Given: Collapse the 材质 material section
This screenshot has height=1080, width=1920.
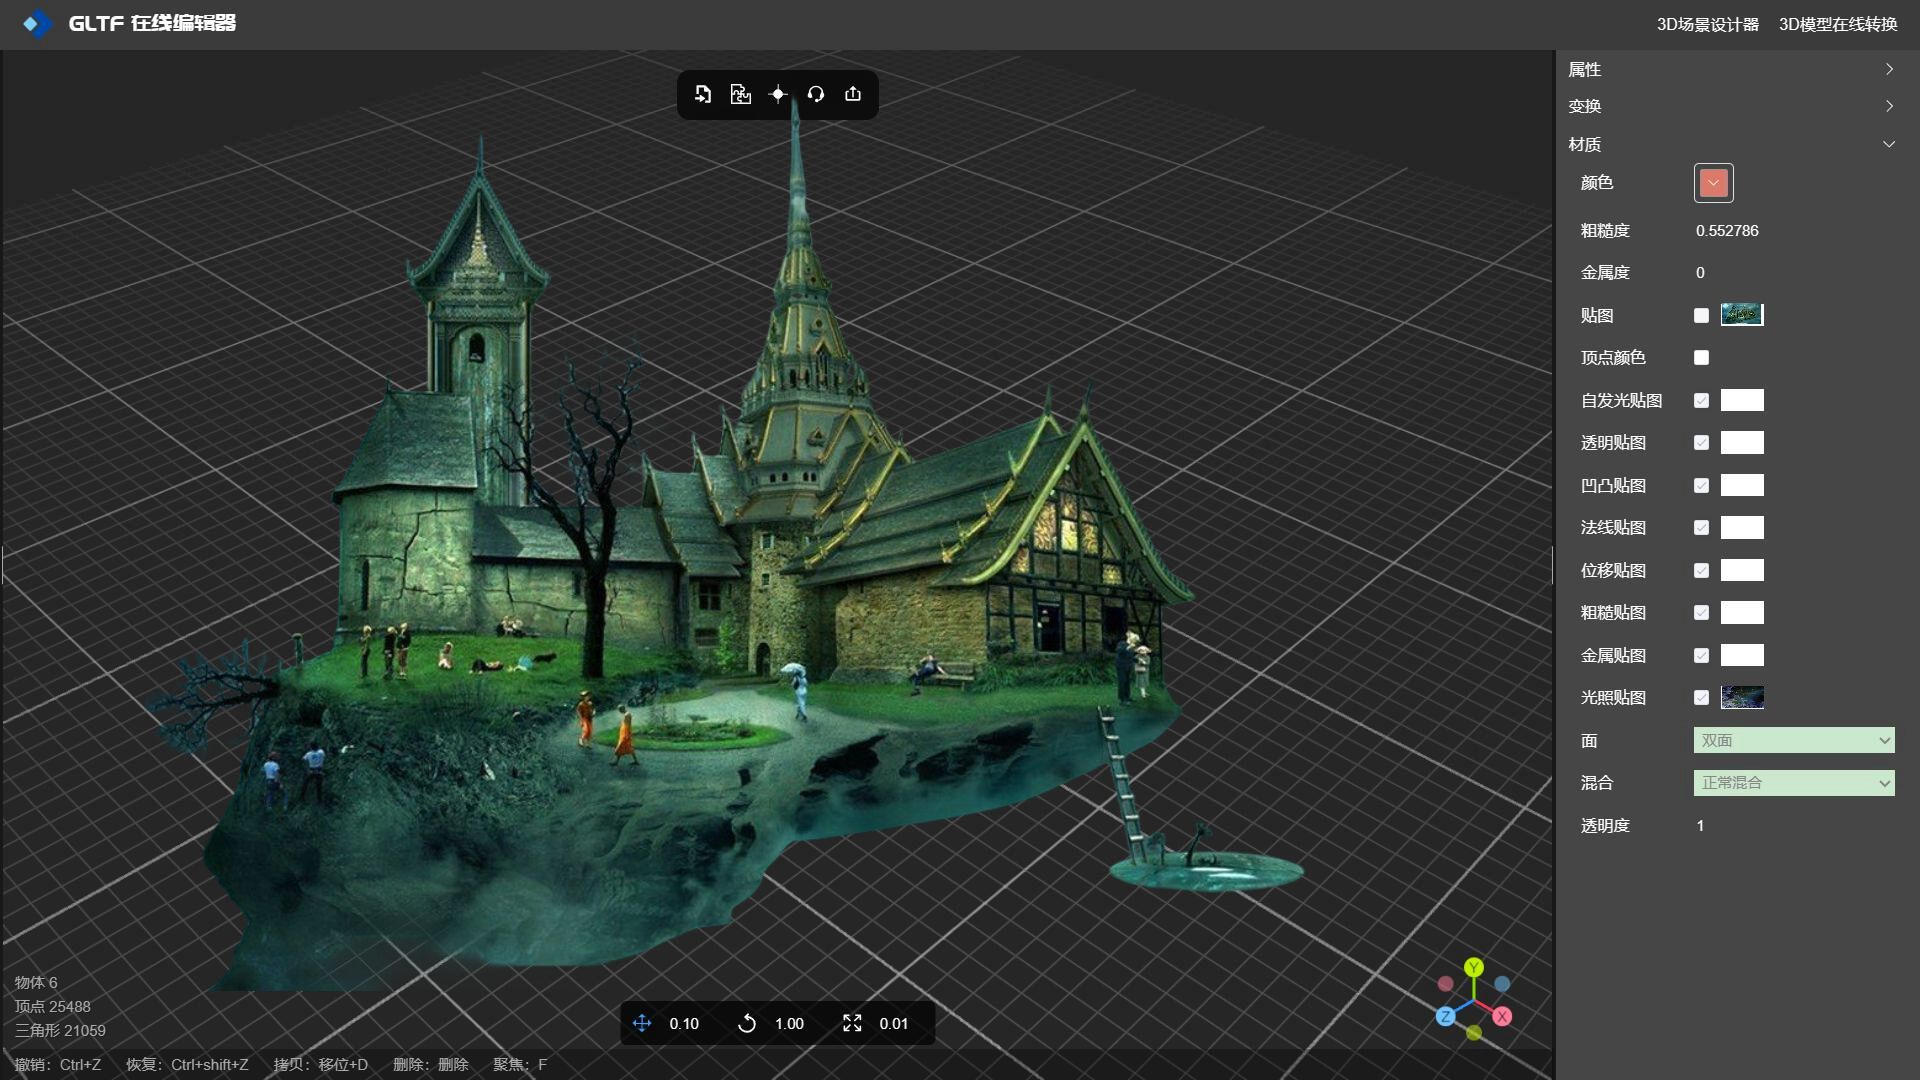Looking at the screenshot, I should 1732,144.
